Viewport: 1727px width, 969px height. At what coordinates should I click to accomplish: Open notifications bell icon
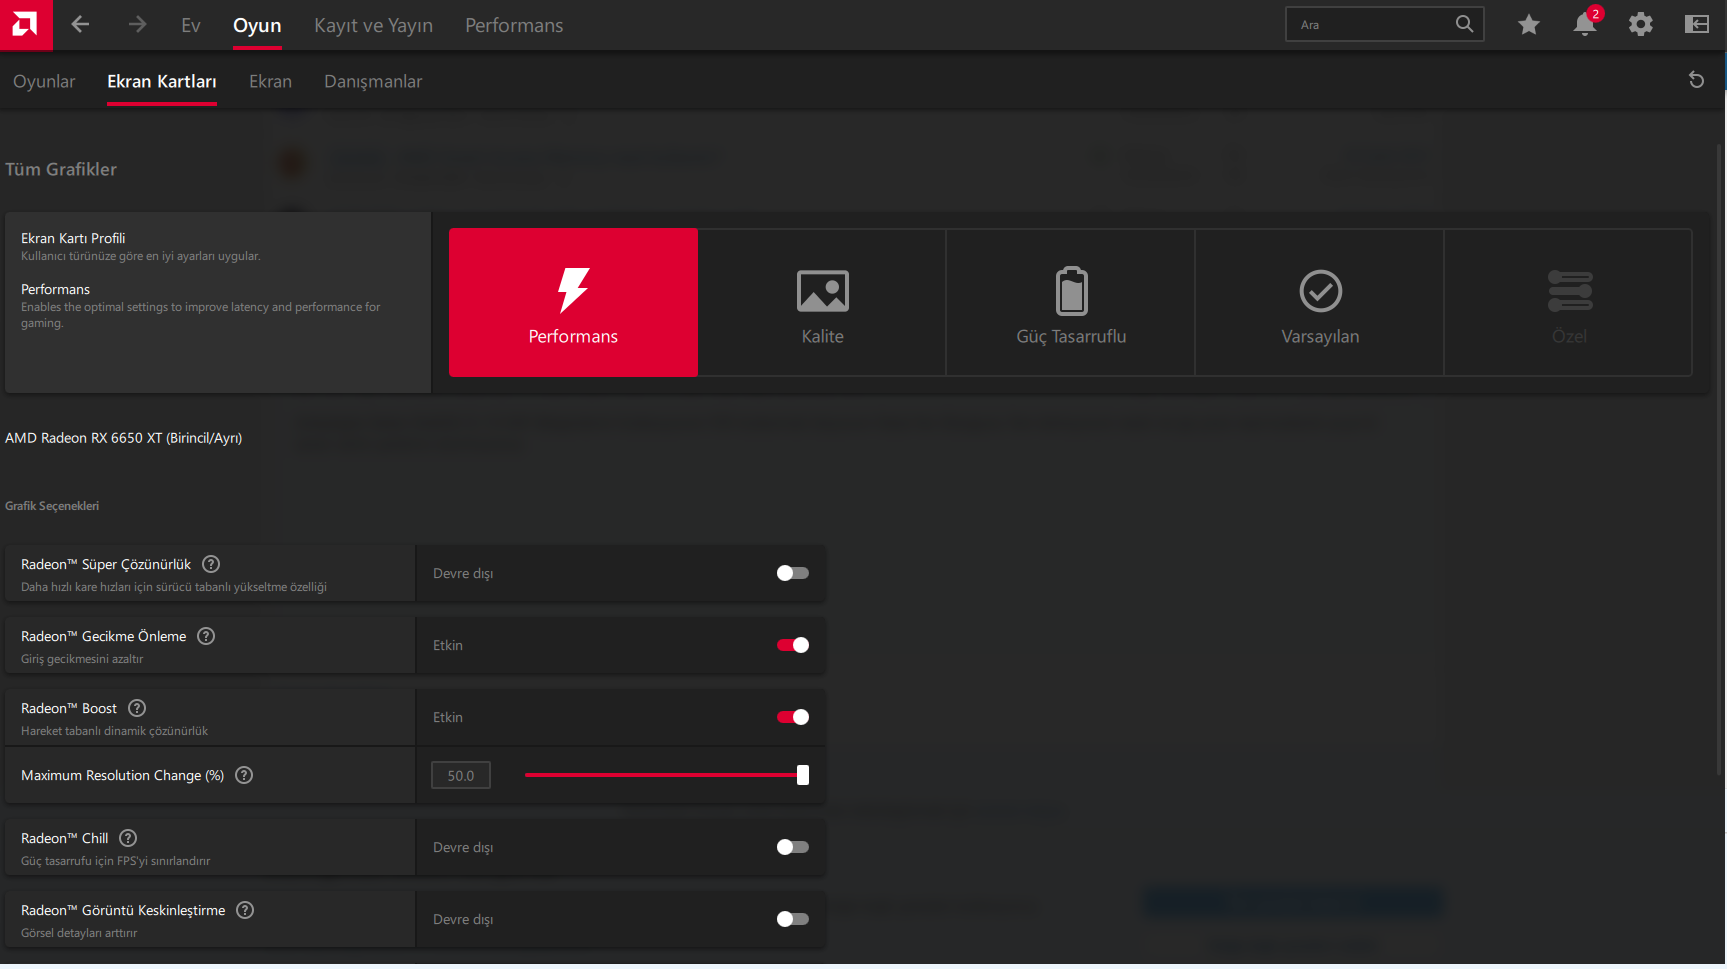point(1585,24)
